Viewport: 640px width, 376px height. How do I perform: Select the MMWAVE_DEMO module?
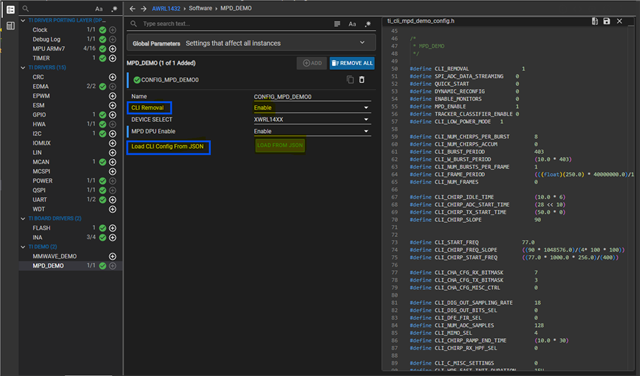point(54,256)
